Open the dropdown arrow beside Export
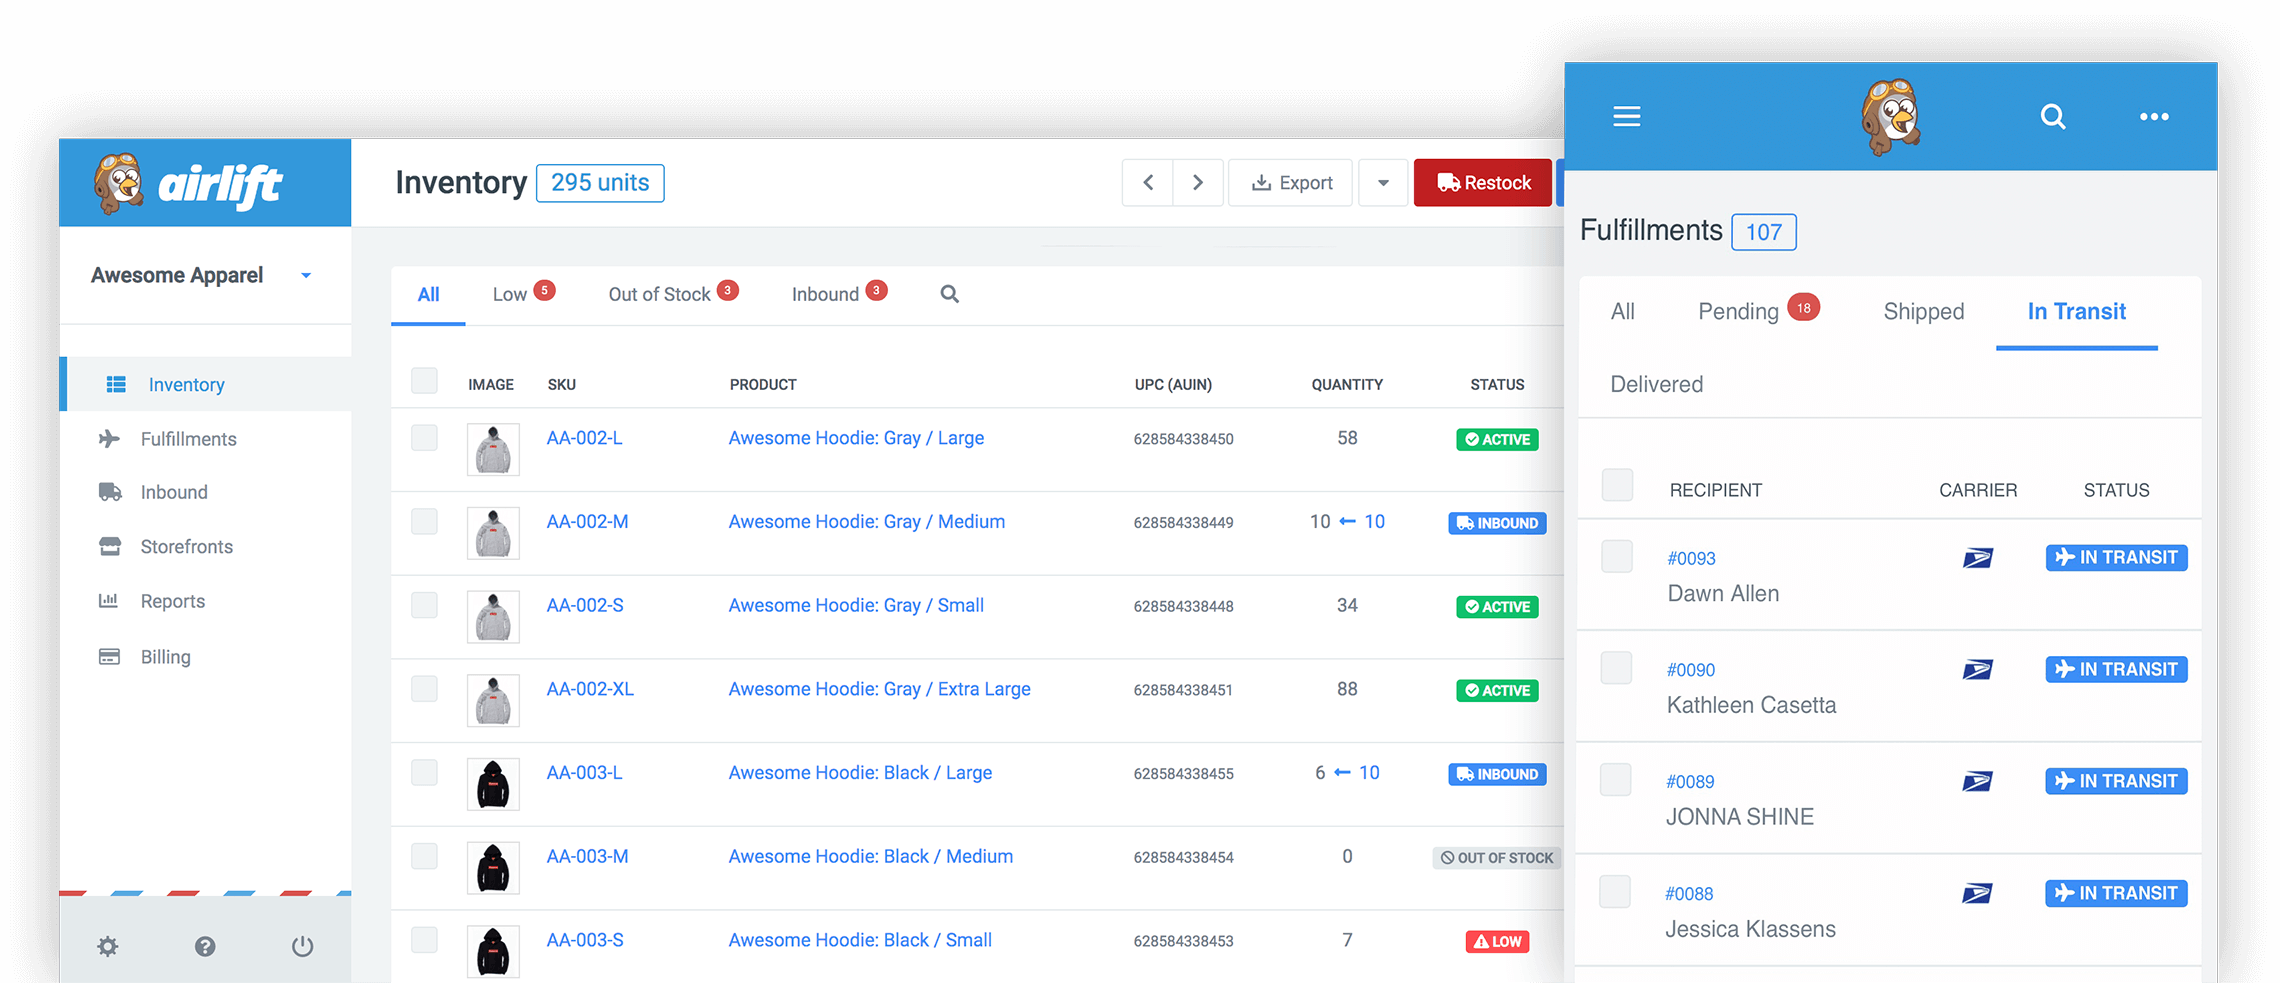2280x983 pixels. click(x=1382, y=183)
